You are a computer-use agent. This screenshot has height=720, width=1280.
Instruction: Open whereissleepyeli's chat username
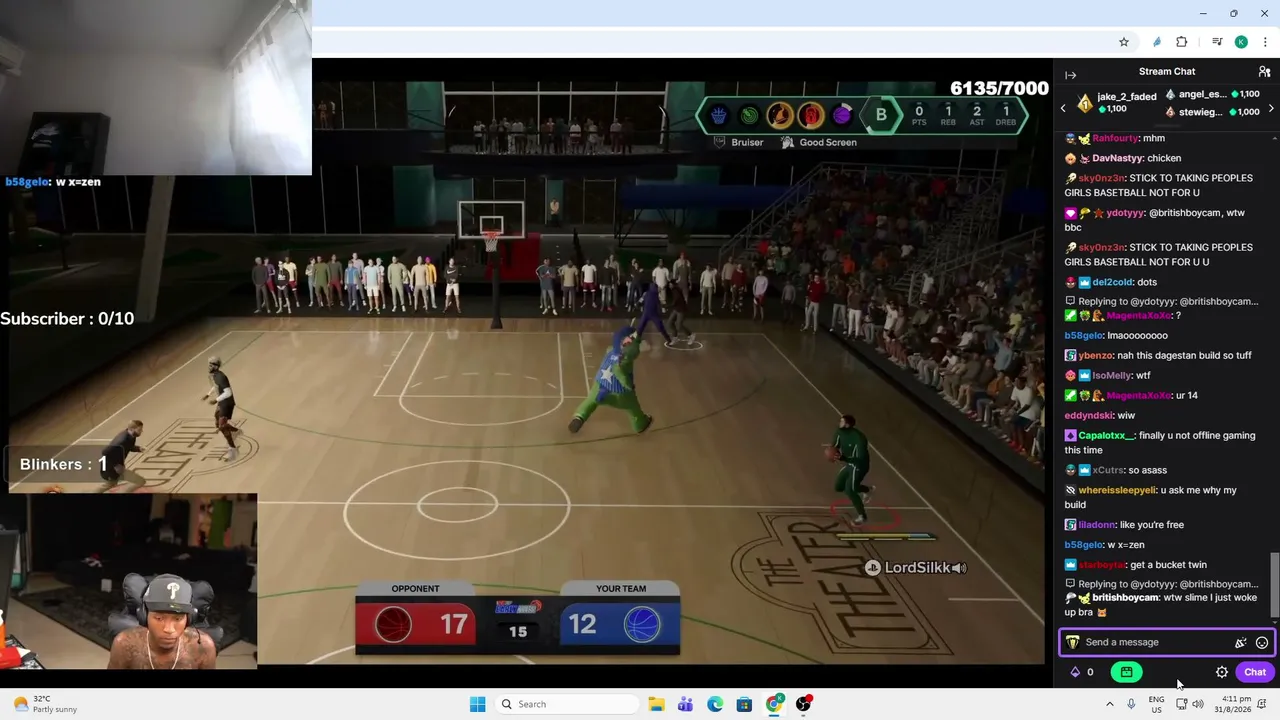(x=1117, y=490)
